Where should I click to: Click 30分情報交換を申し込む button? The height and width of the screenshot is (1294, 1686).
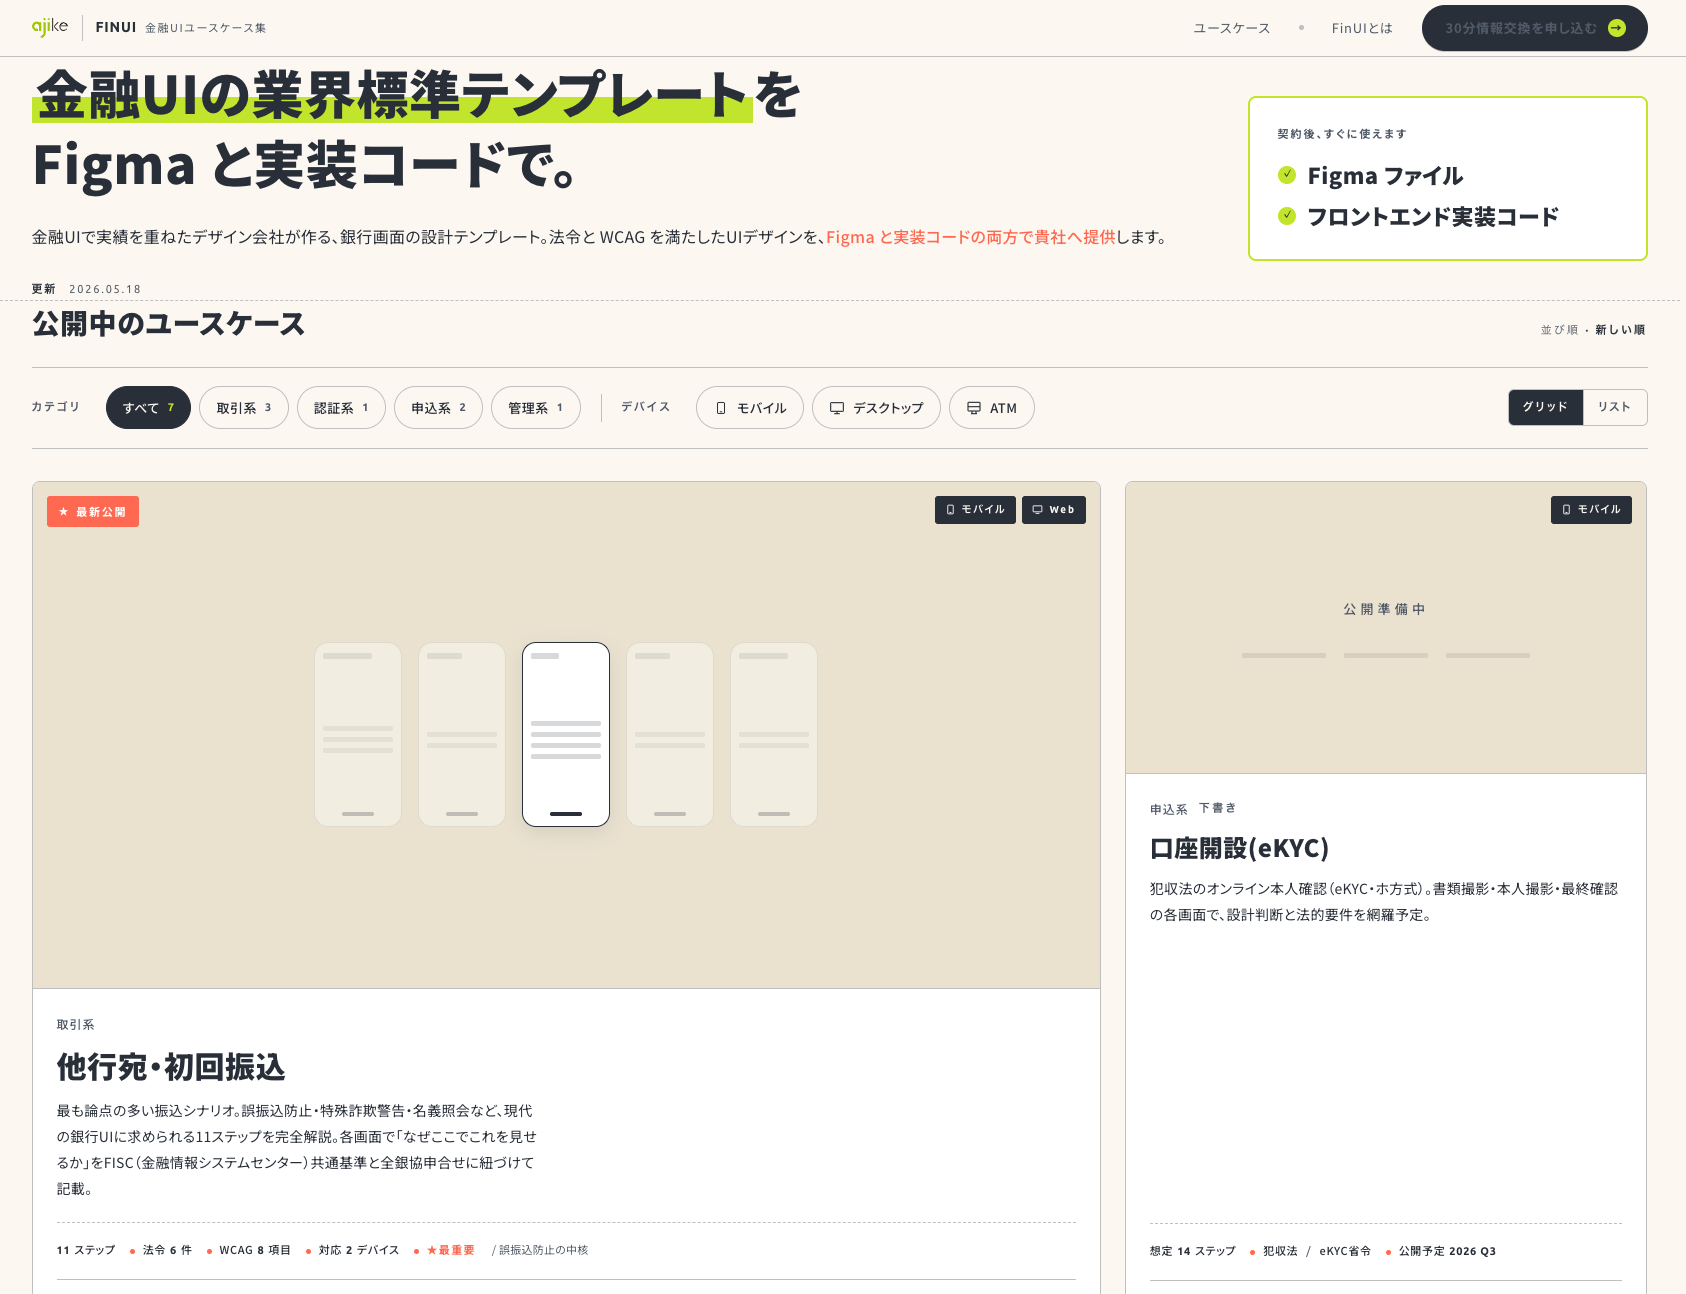tap(1534, 28)
